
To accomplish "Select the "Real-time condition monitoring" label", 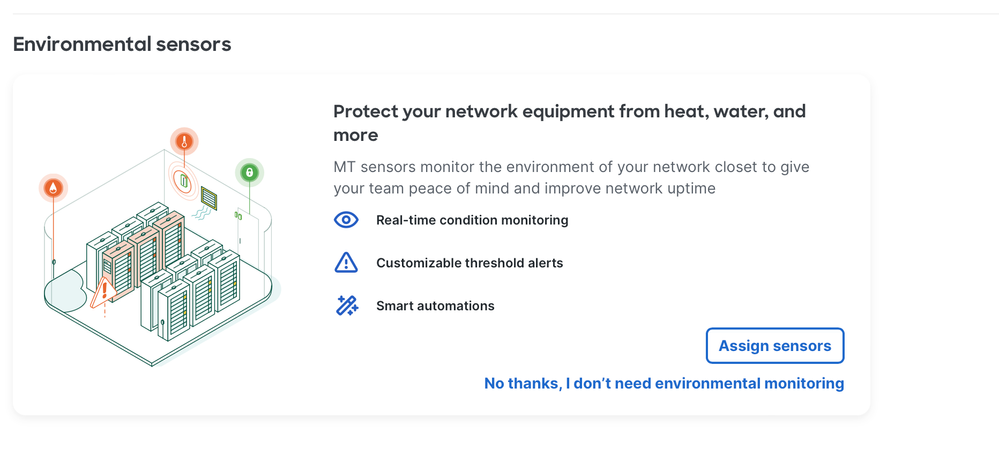I will (x=472, y=220).
